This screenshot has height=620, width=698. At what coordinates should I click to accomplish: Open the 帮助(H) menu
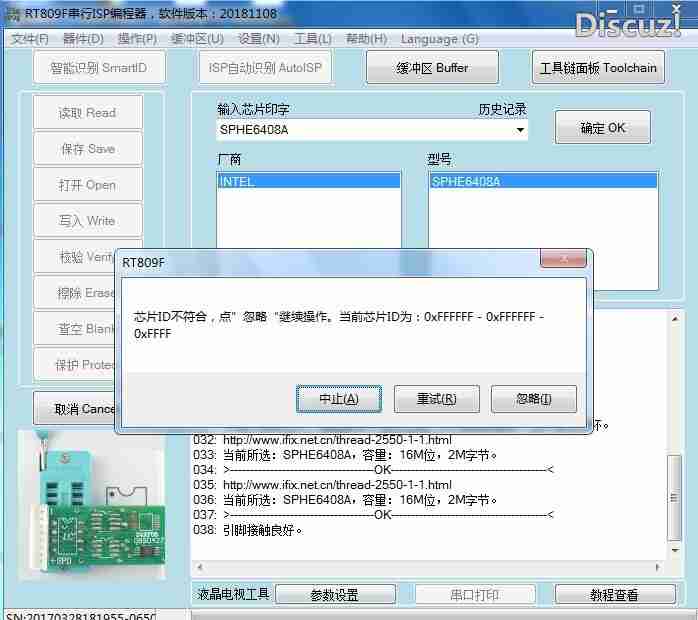[x=366, y=39]
